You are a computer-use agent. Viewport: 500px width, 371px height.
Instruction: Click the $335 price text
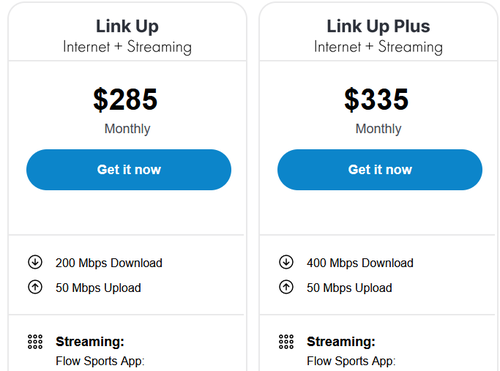coord(376,99)
